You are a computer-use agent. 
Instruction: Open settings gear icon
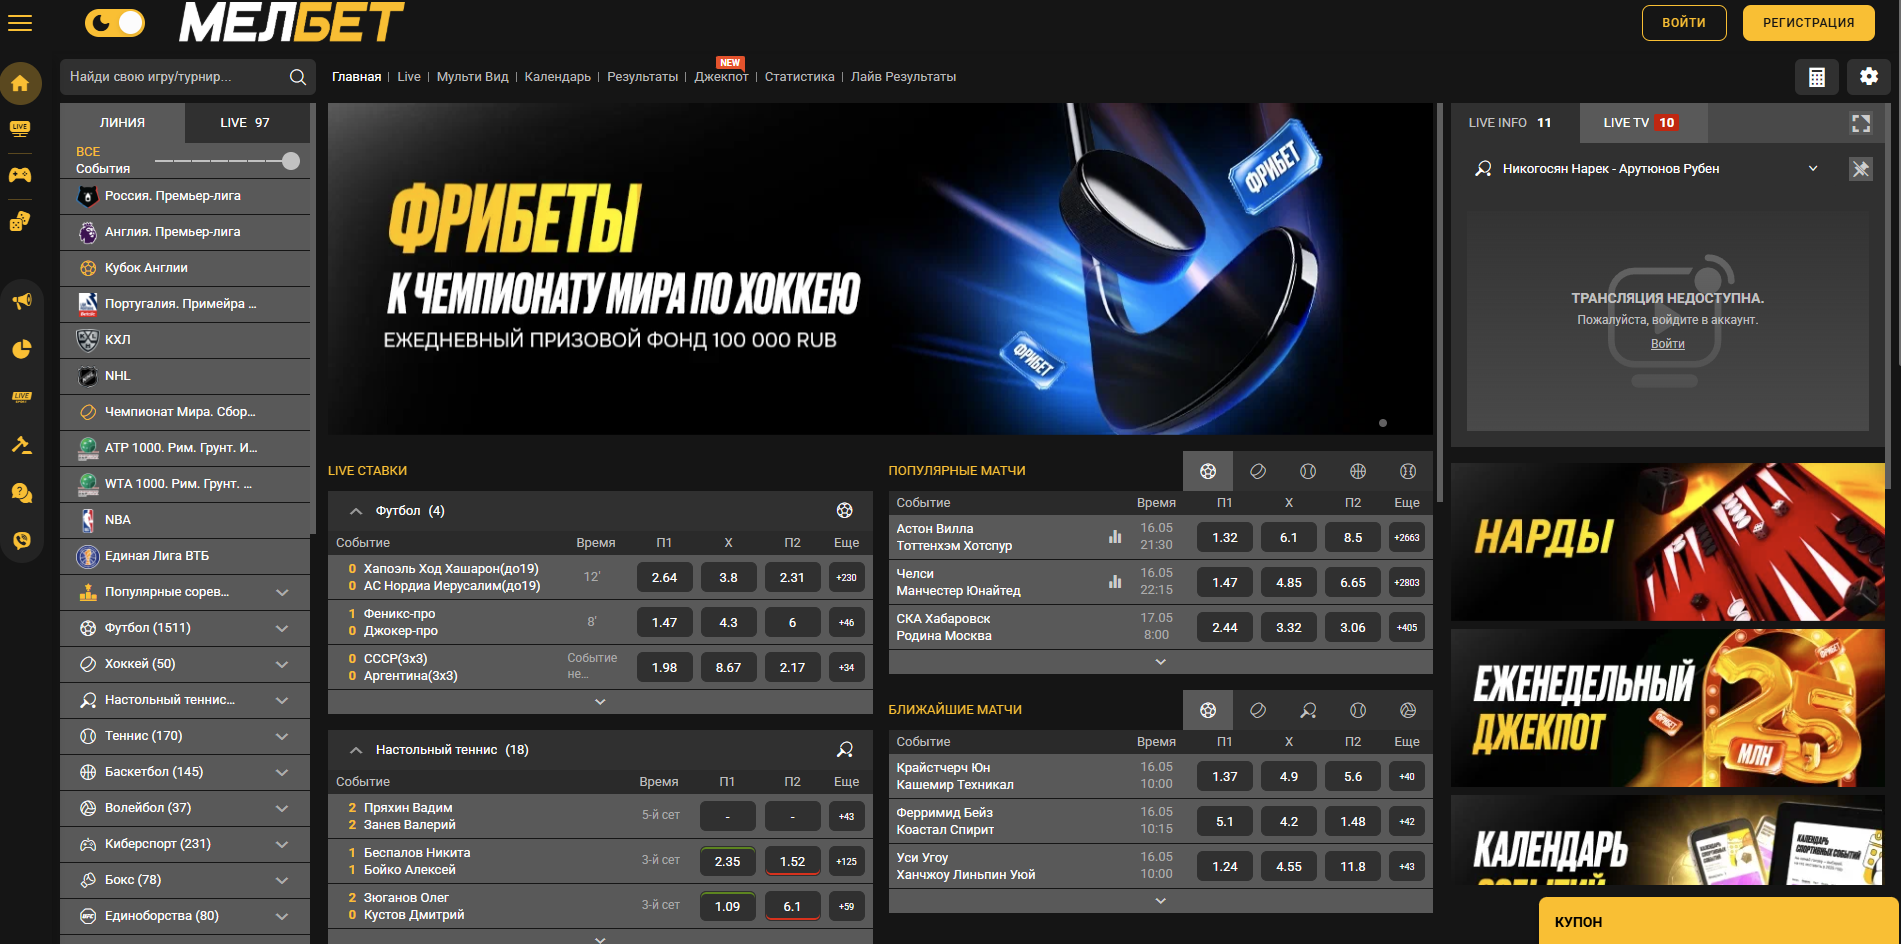1868,77
